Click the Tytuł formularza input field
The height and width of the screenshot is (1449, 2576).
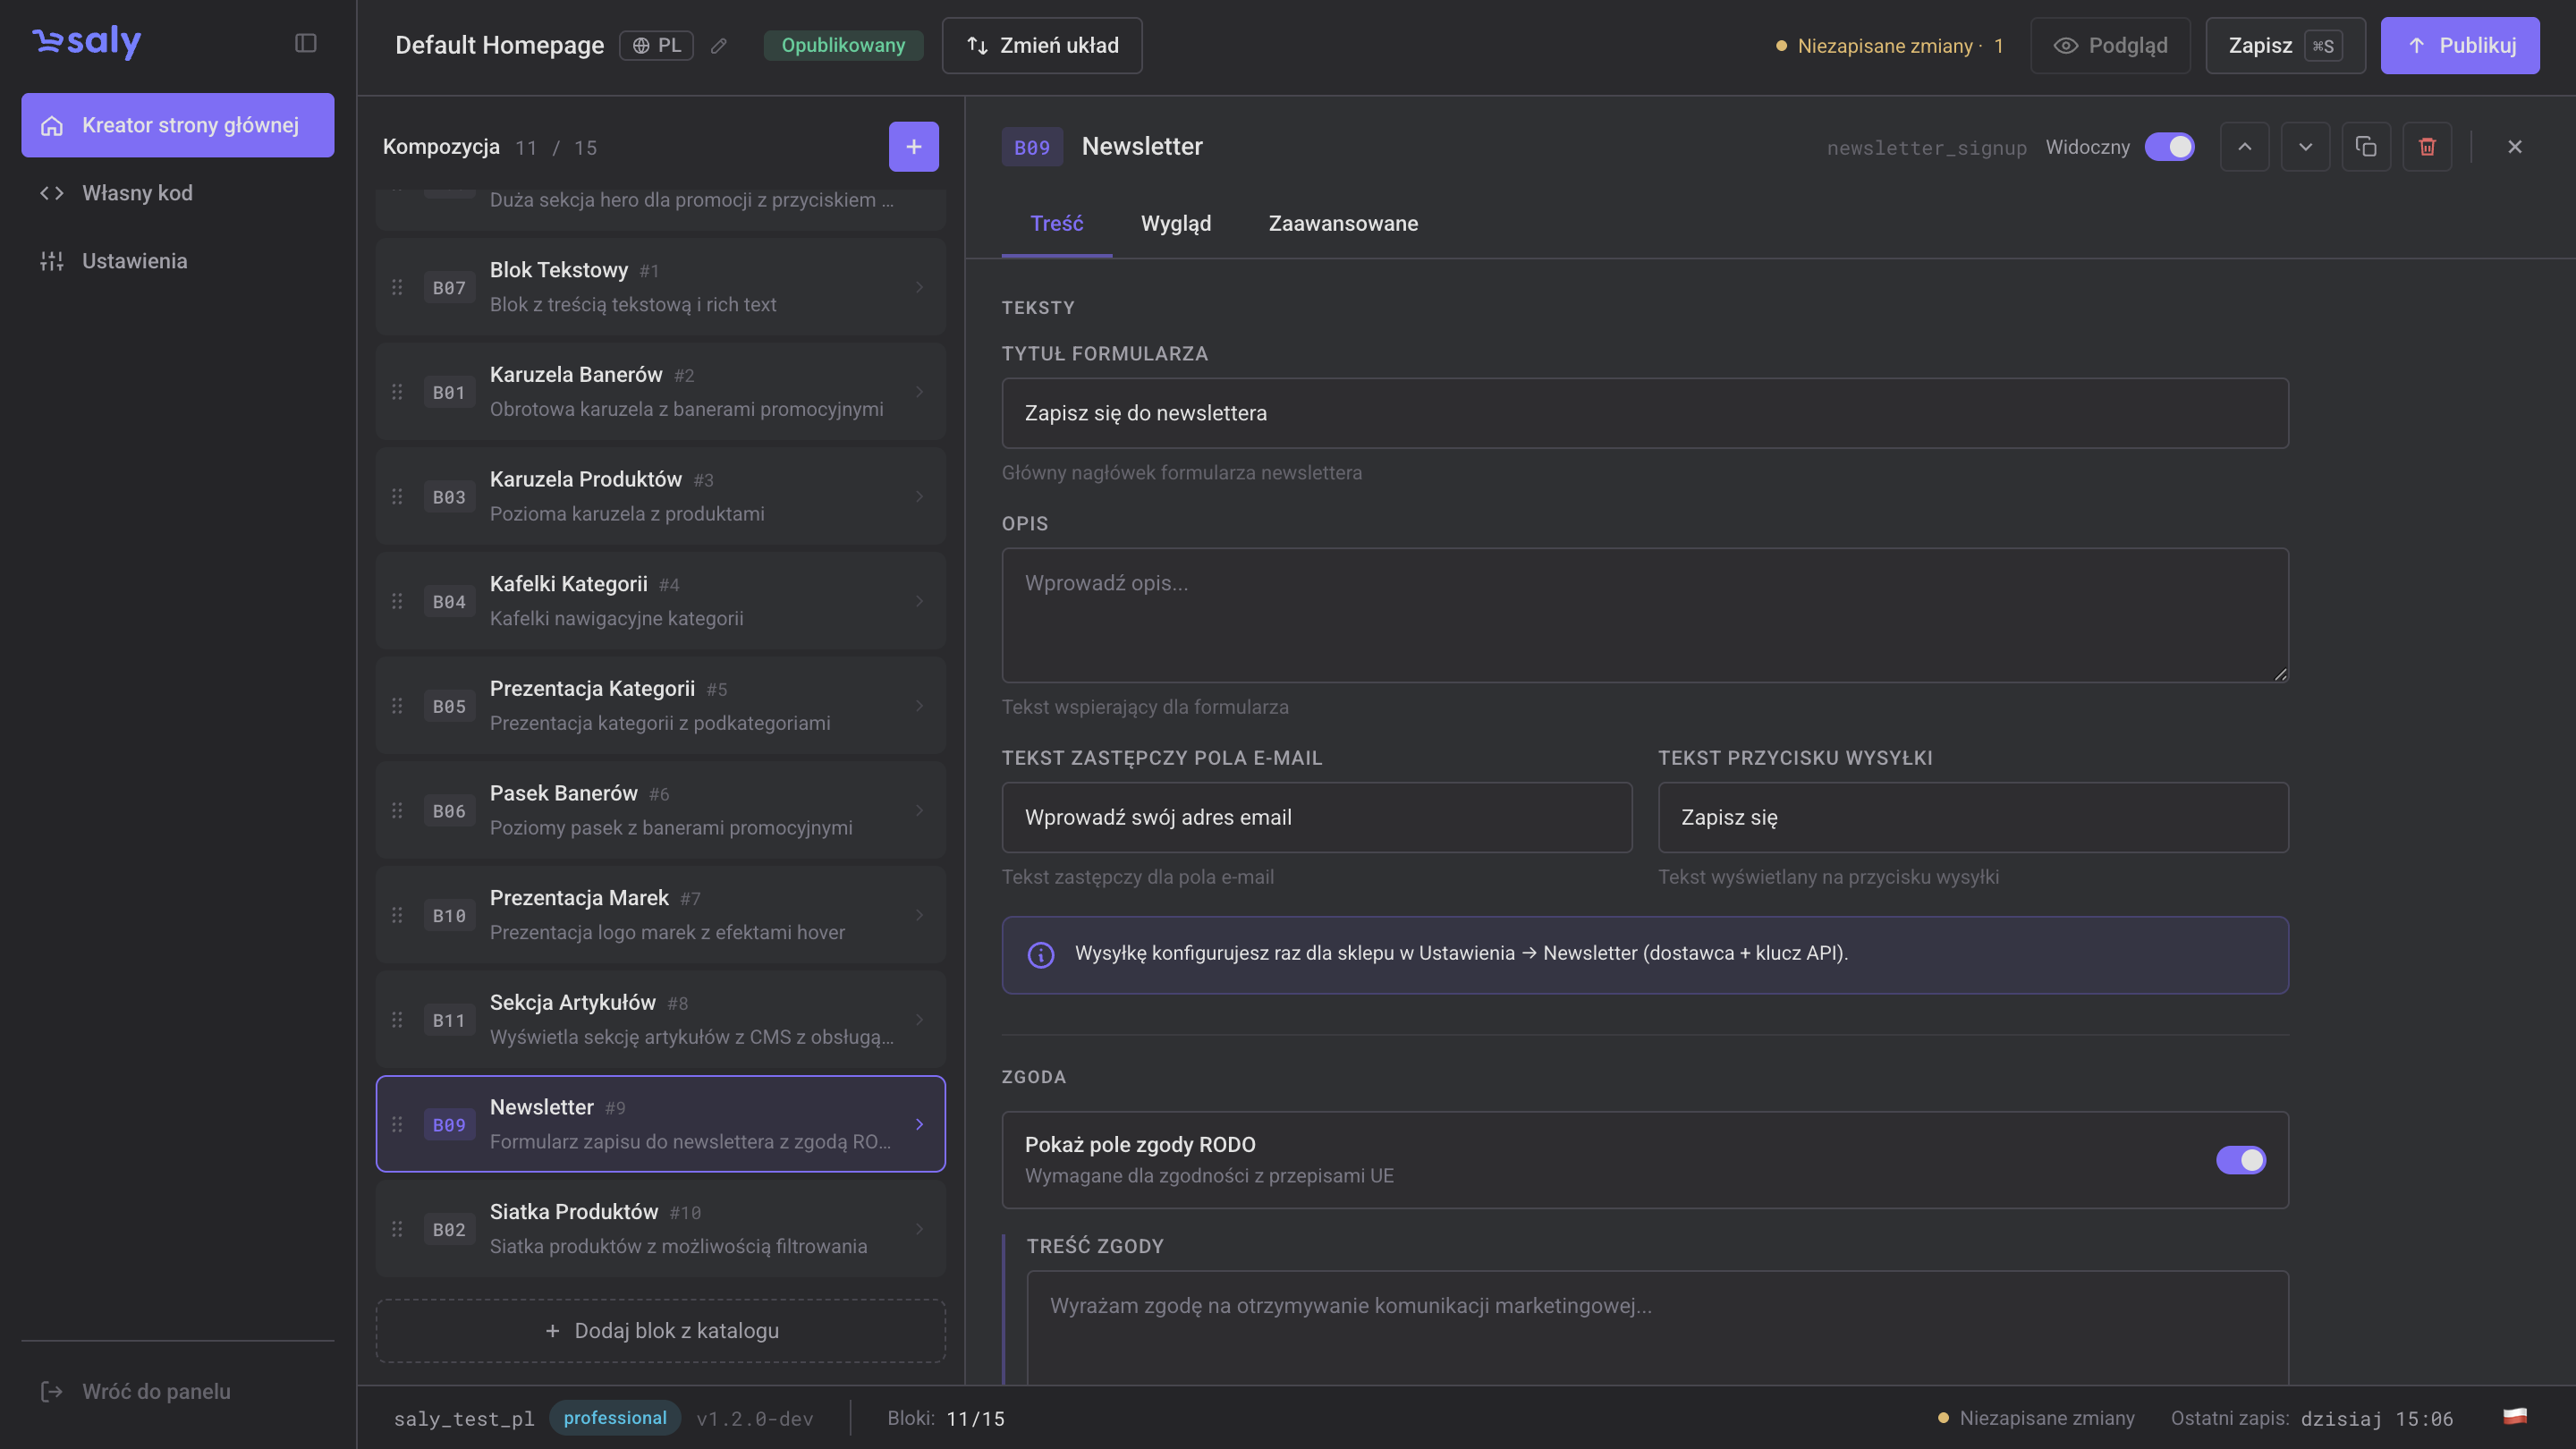point(1644,413)
